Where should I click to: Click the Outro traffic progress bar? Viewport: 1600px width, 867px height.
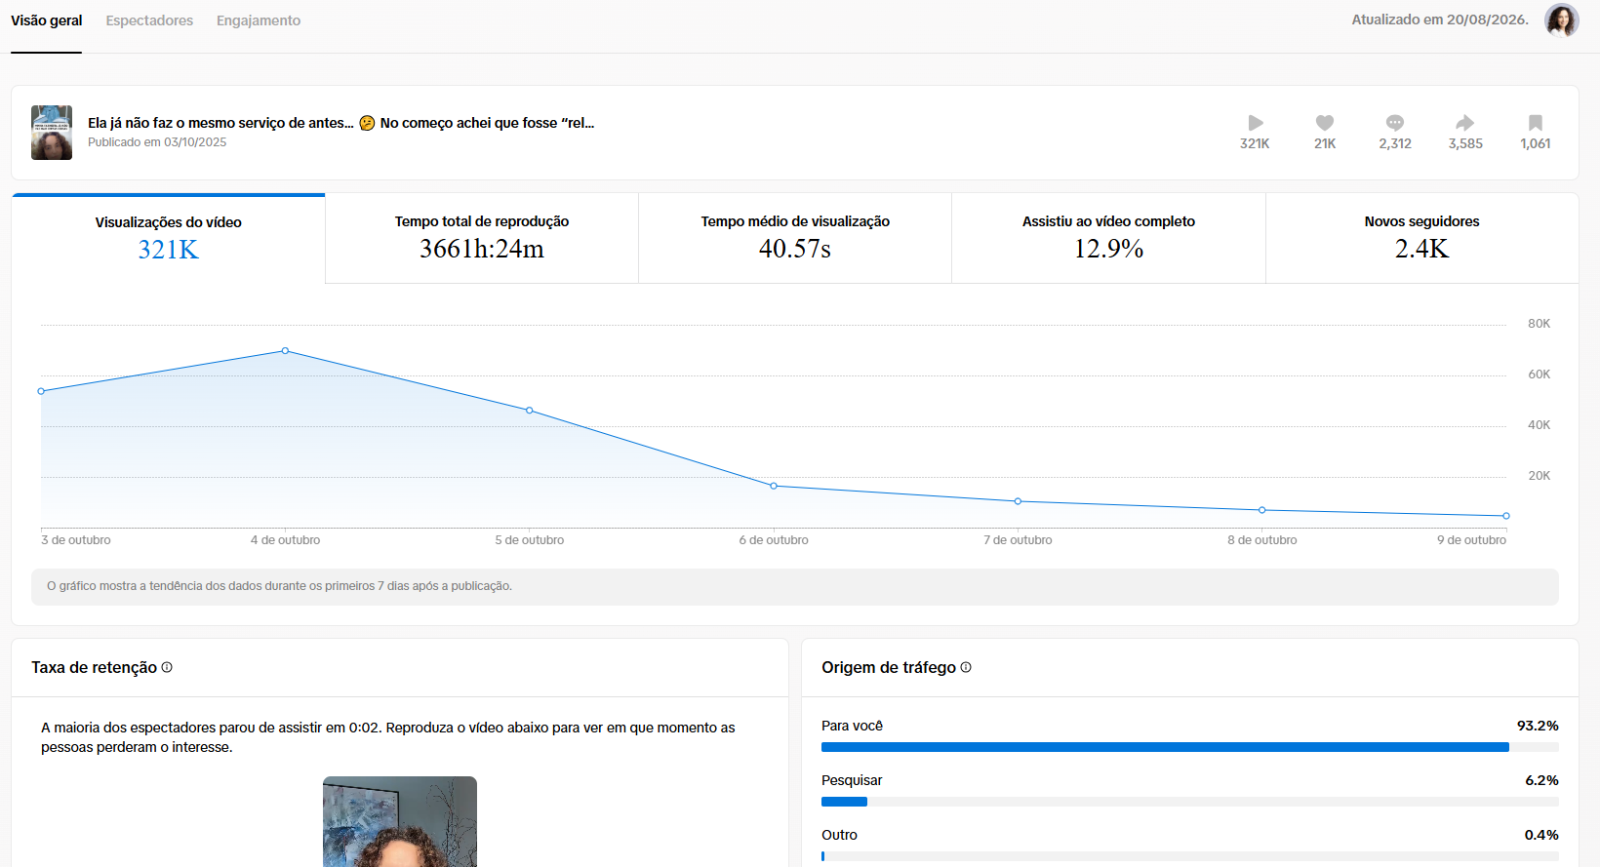(x=1190, y=856)
